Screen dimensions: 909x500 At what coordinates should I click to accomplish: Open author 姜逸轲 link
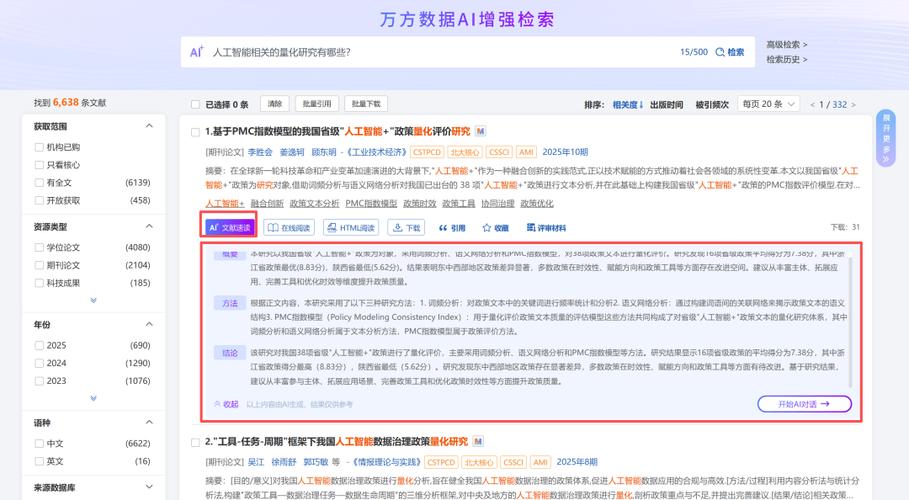pos(292,152)
